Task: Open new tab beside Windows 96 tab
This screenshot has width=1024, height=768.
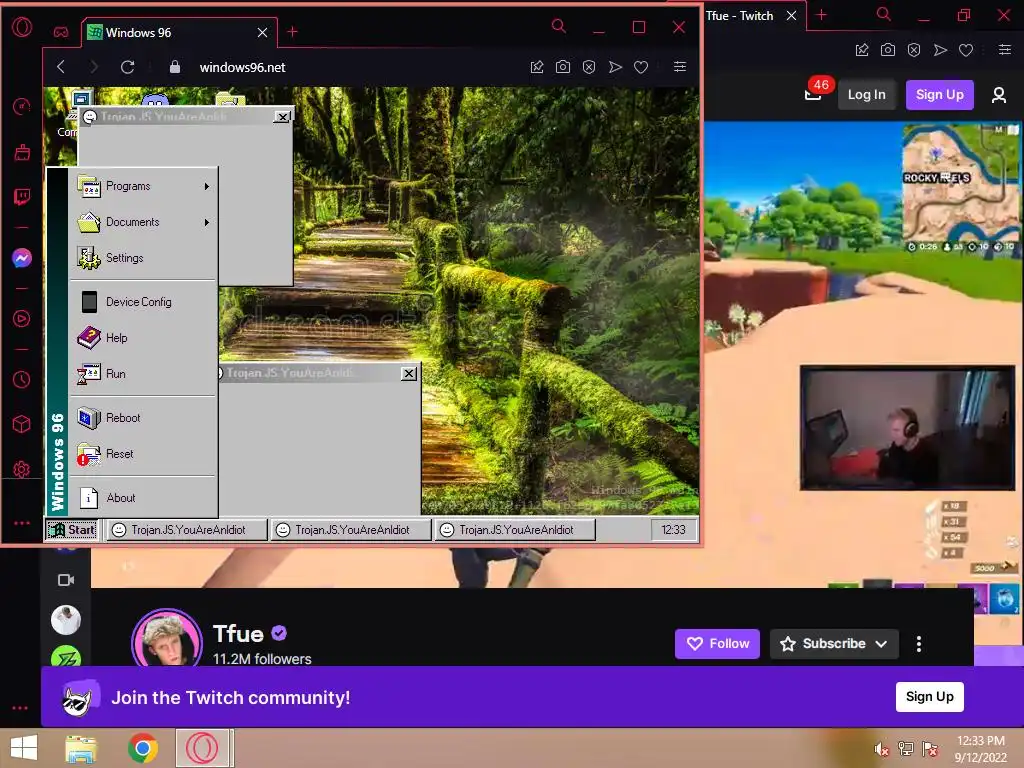Action: tap(293, 32)
